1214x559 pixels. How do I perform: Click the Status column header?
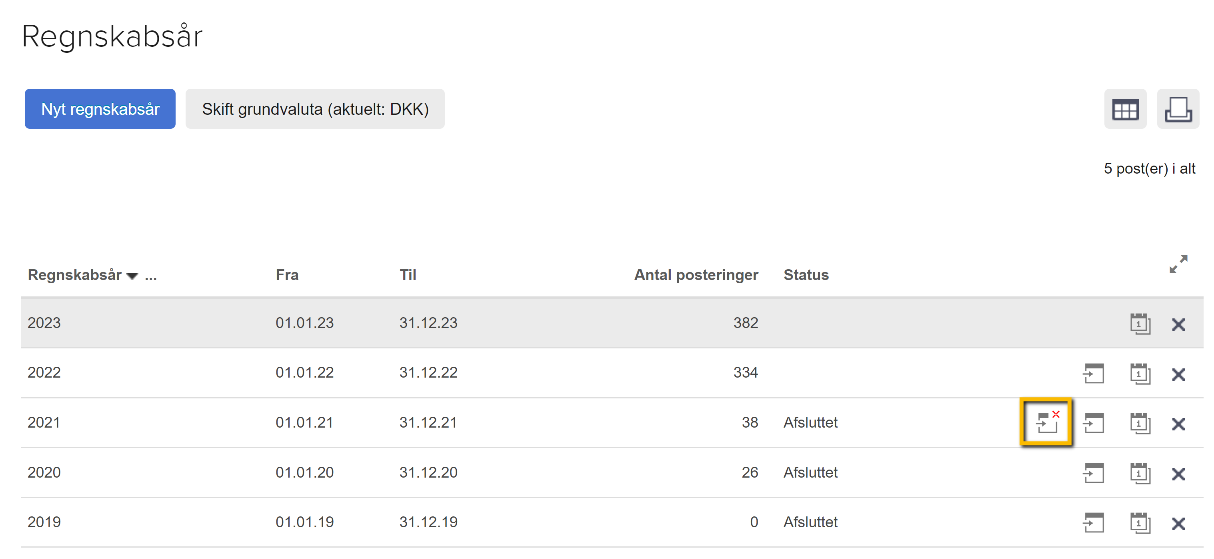tap(806, 275)
